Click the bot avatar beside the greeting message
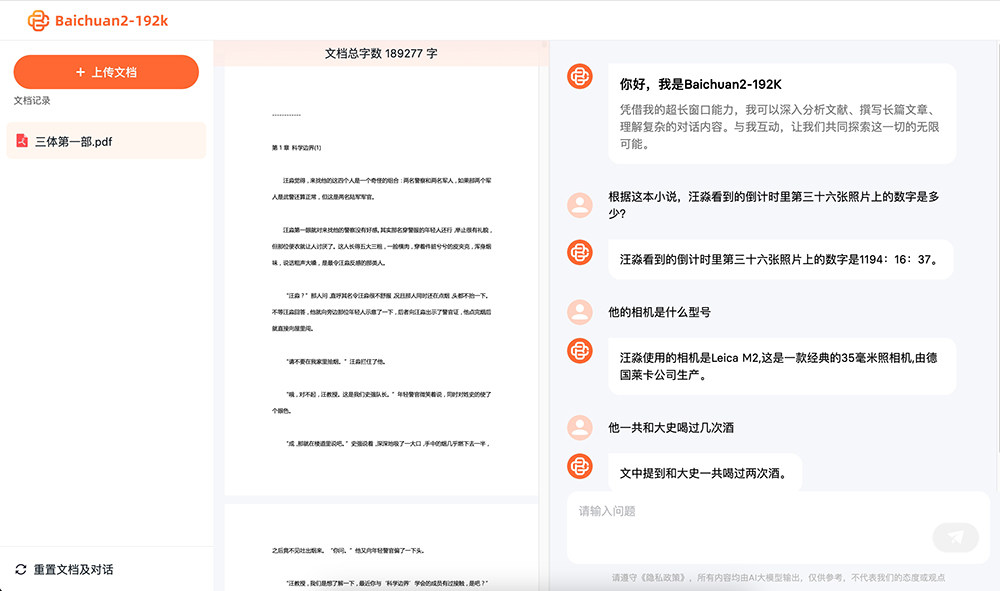 (x=580, y=76)
